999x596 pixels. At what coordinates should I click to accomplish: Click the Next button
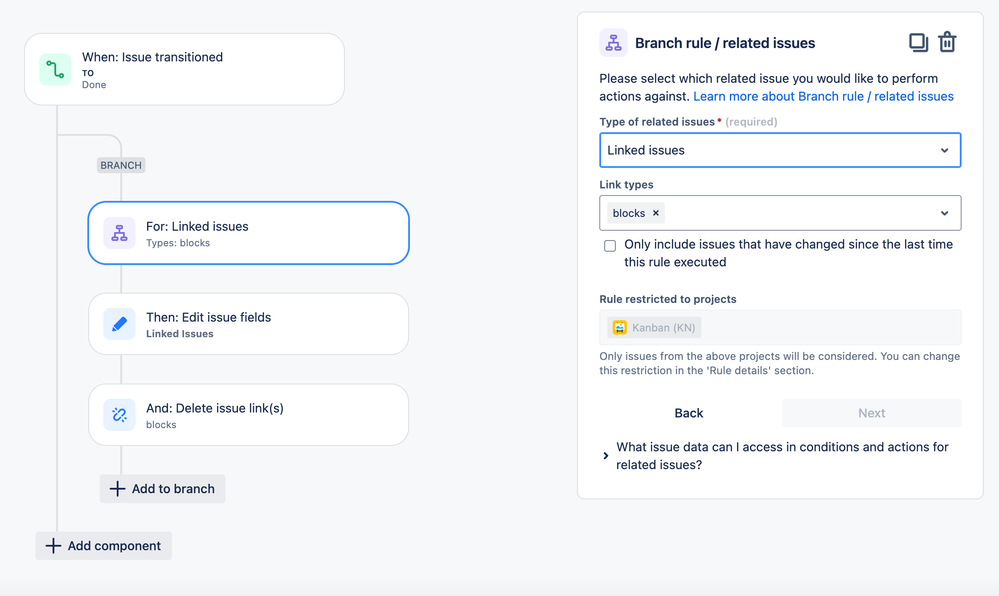(872, 413)
